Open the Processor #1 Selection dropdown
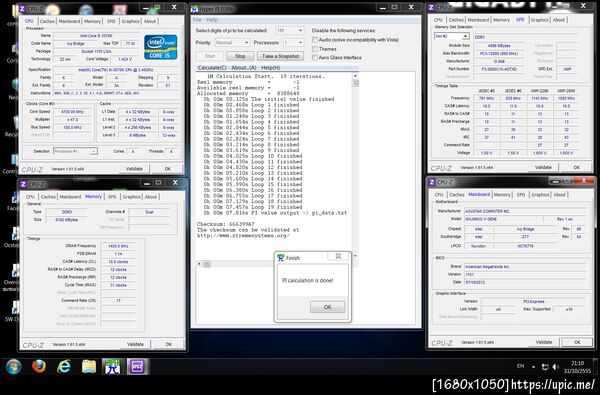This screenshot has height=395, width=600. point(75,151)
